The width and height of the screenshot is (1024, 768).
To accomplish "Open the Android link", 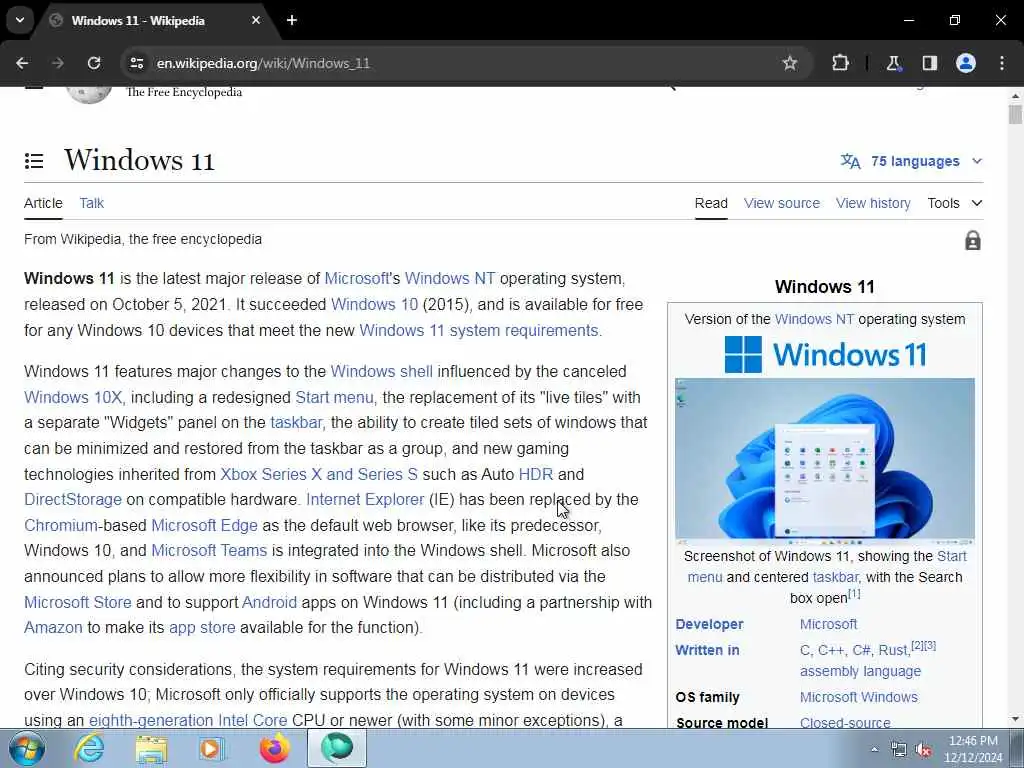I will point(269,602).
